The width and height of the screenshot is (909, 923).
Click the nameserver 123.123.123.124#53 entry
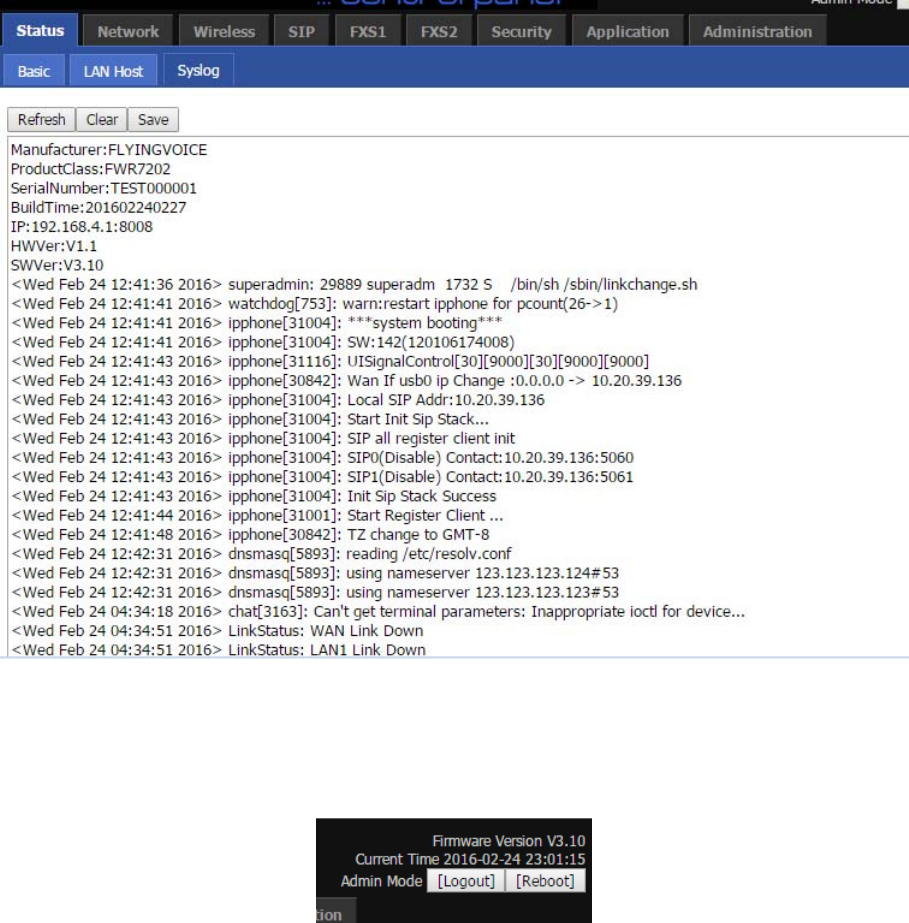(x=315, y=573)
